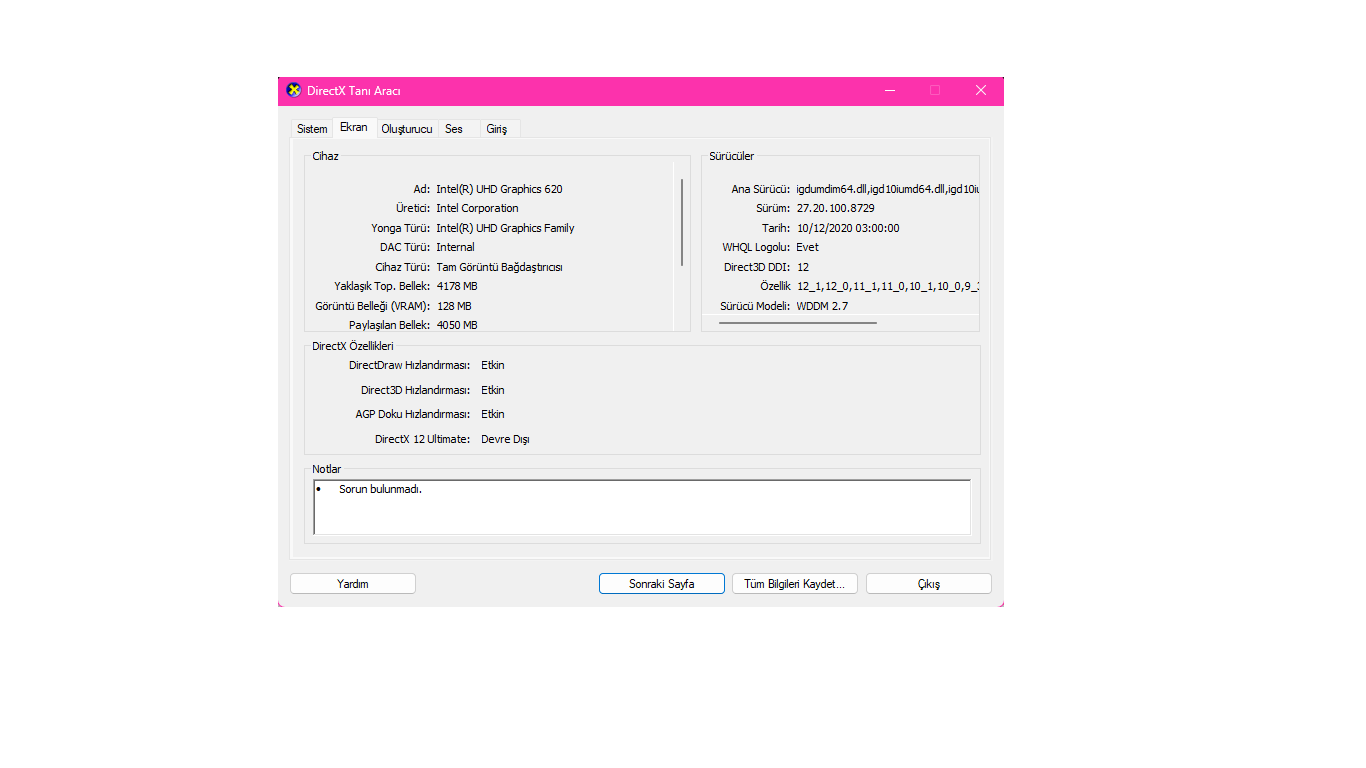This screenshot has width=1366, height=768.
Task: Click the VRAM value 128 MB
Action: point(454,306)
